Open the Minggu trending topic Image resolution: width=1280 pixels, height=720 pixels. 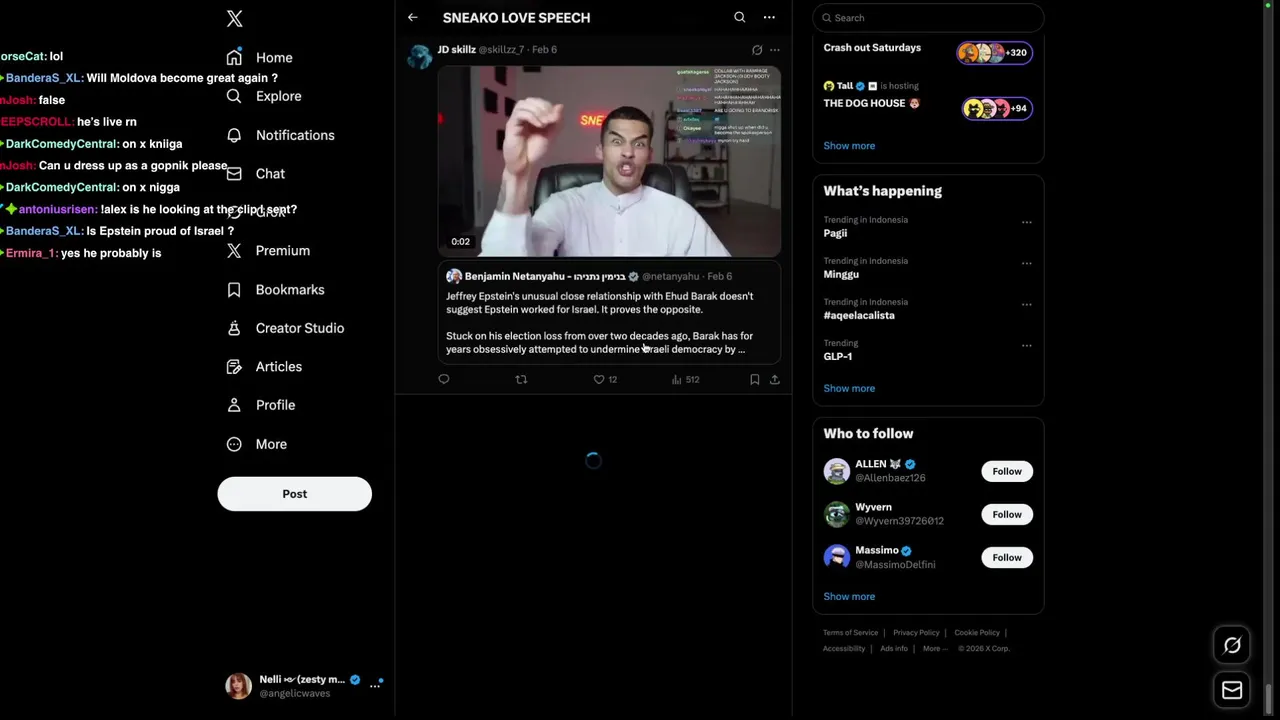point(841,274)
